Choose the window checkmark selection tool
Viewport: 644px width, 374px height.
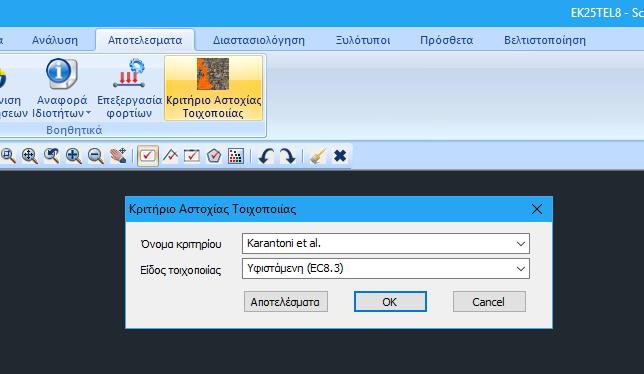pos(192,156)
